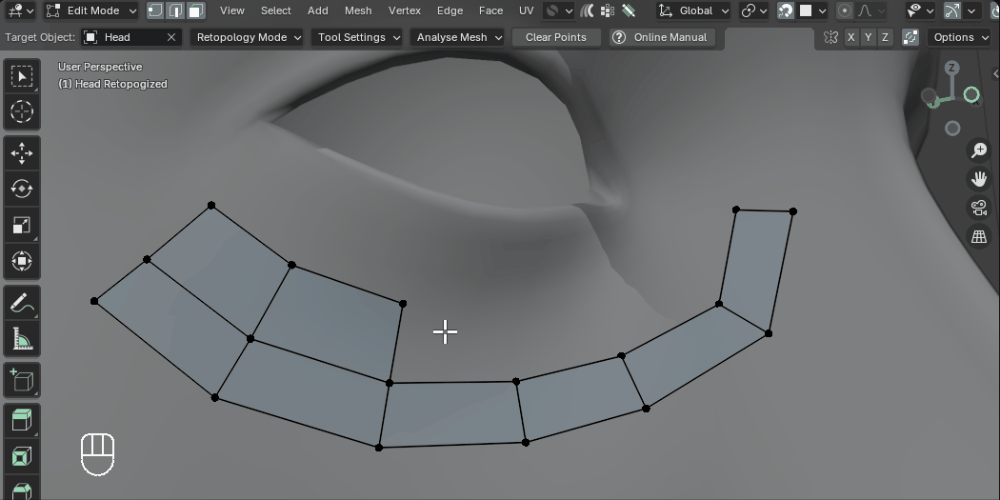Expand the sidebar with the right-edge arrow
Image resolution: width=1000 pixels, height=500 pixels.
pyautogui.click(x=996, y=74)
